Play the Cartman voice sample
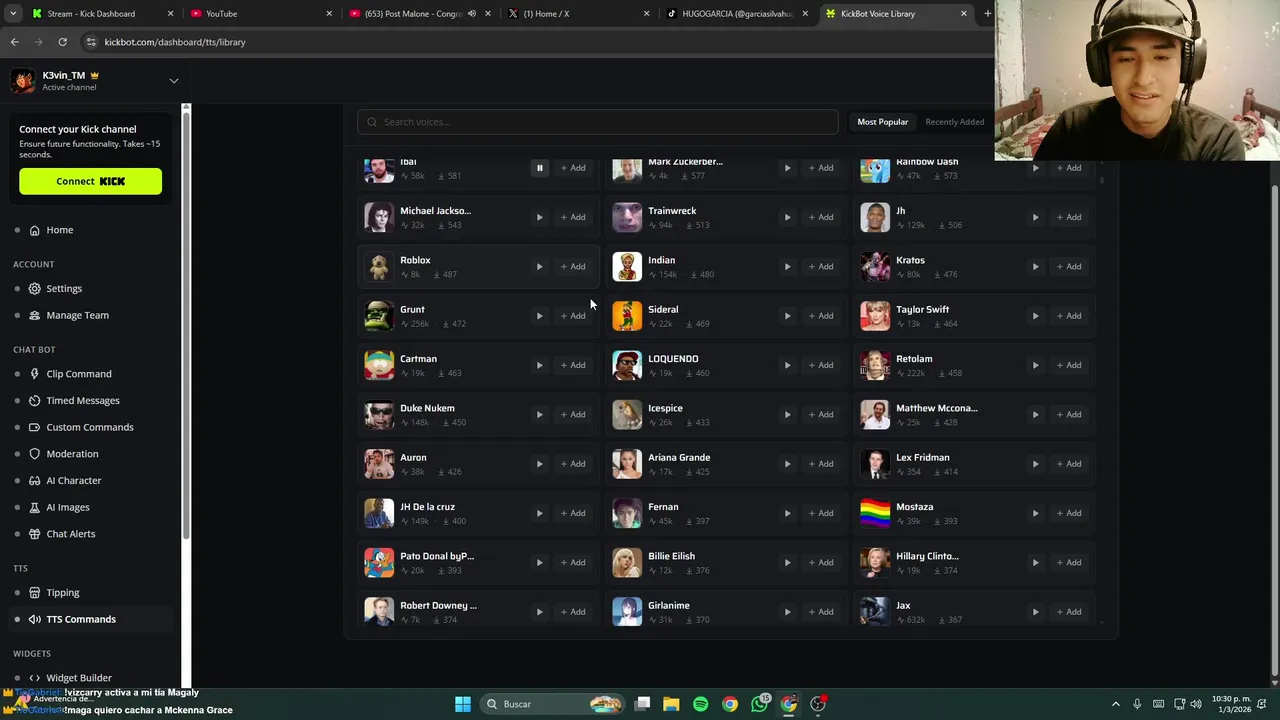1280x720 pixels. 539,365
